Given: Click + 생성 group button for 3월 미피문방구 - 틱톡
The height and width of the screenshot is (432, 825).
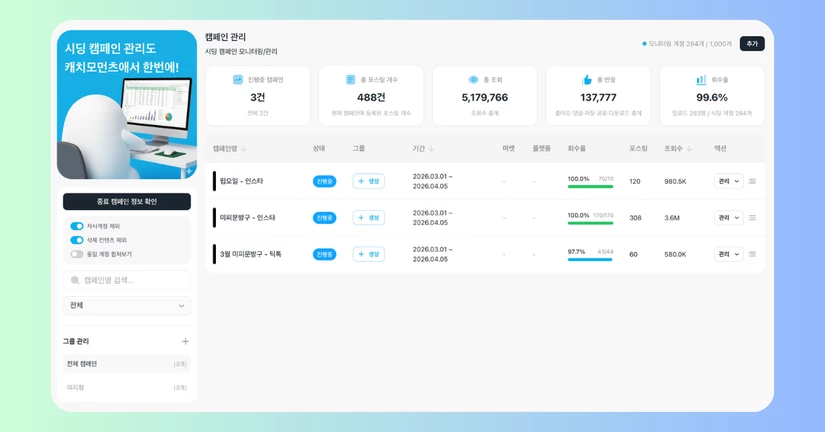Looking at the screenshot, I should 368,254.
